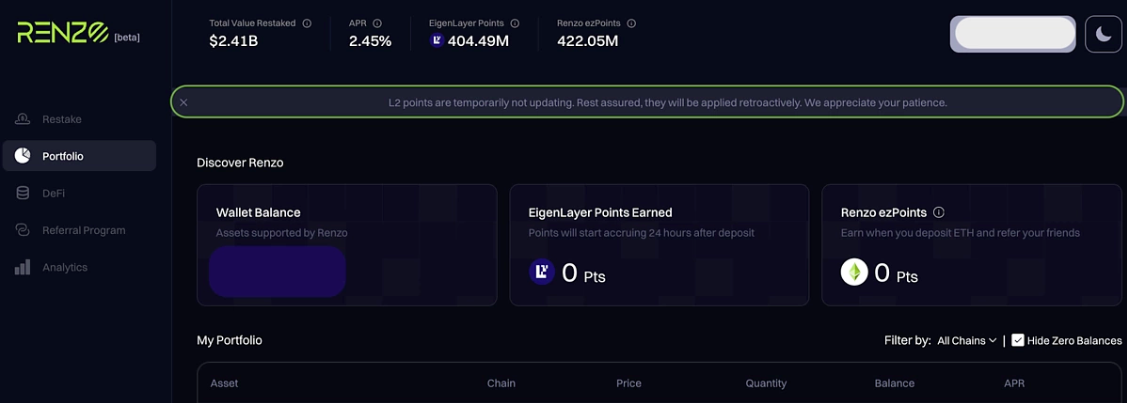Screen dimensions: 1127x403
Task: Click the Wallet Balance purple box
Action: pos(277,271)
